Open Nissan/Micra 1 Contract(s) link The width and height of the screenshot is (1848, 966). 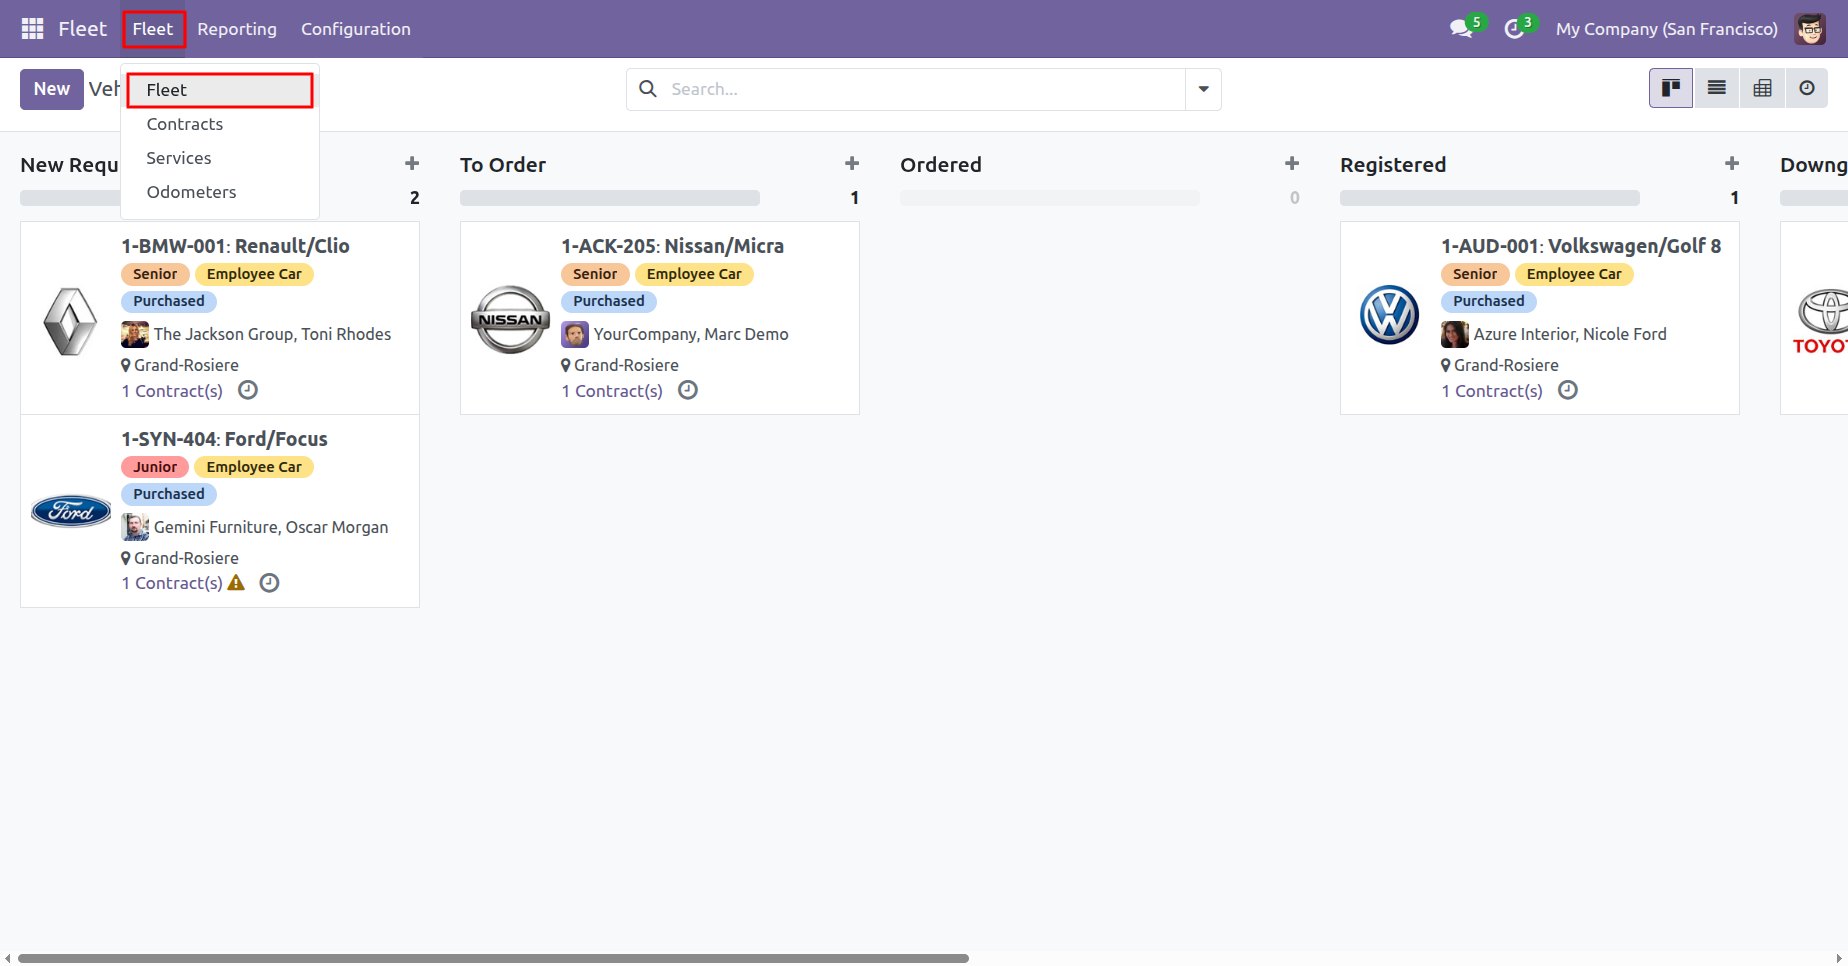click(x=612, y=391)
